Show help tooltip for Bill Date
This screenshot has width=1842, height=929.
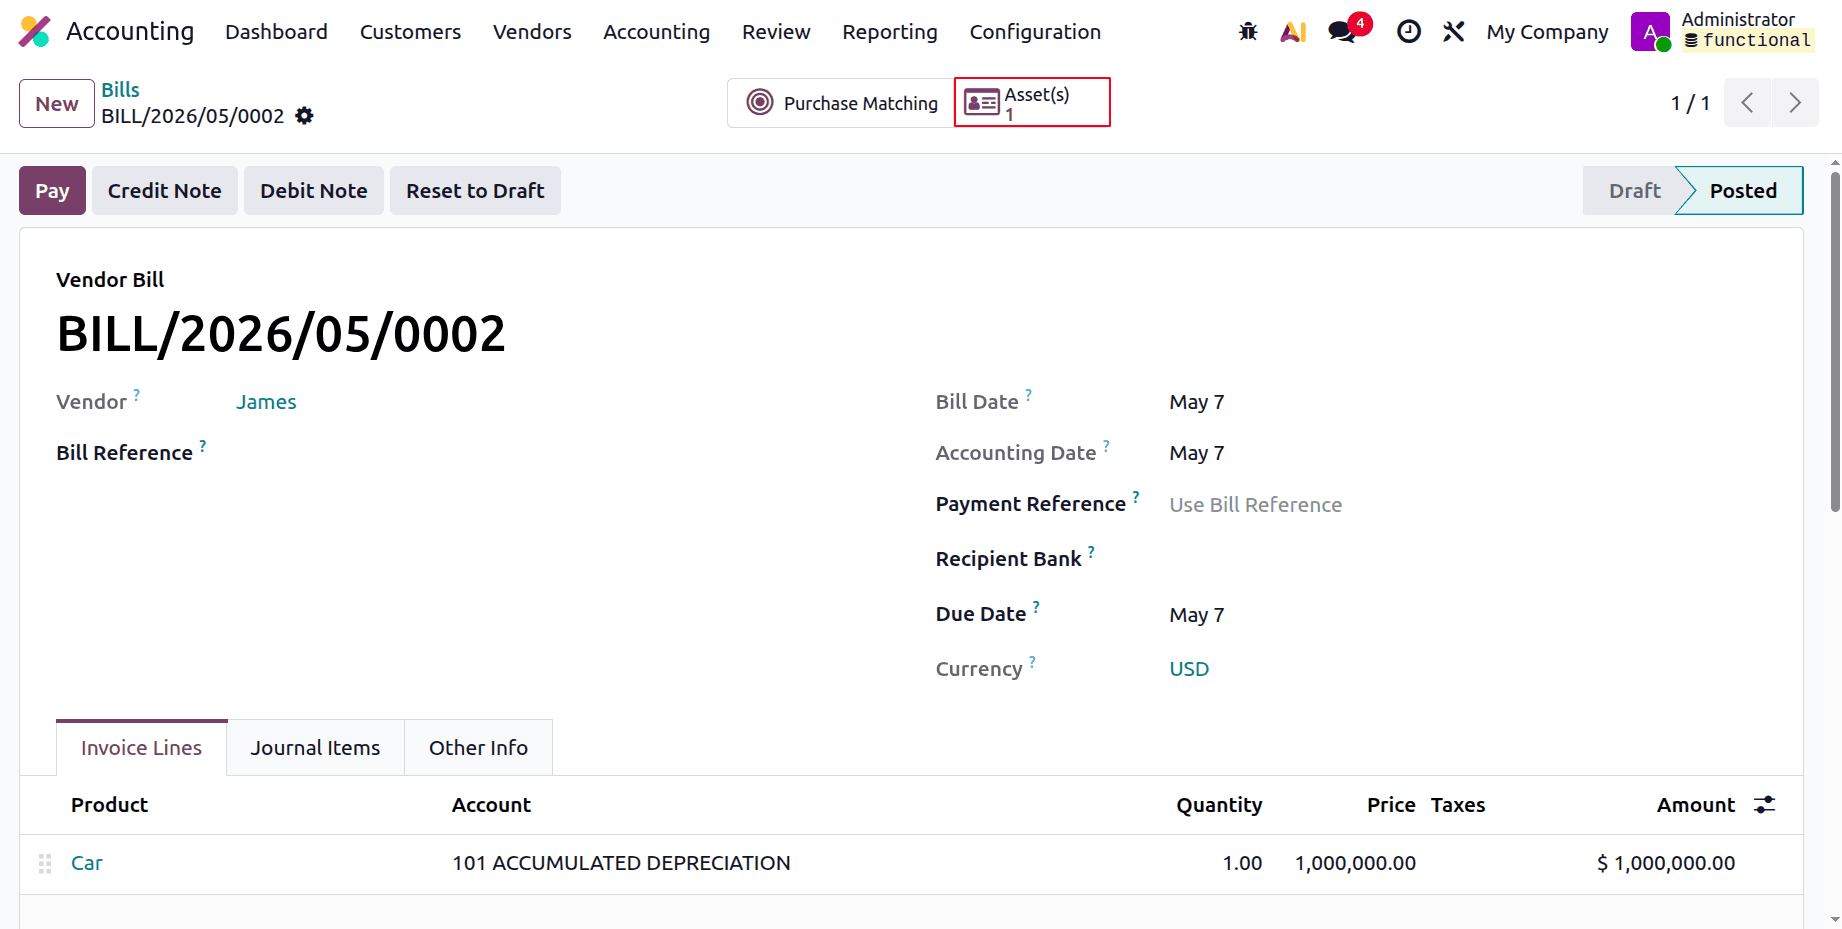coord(1029,395)
